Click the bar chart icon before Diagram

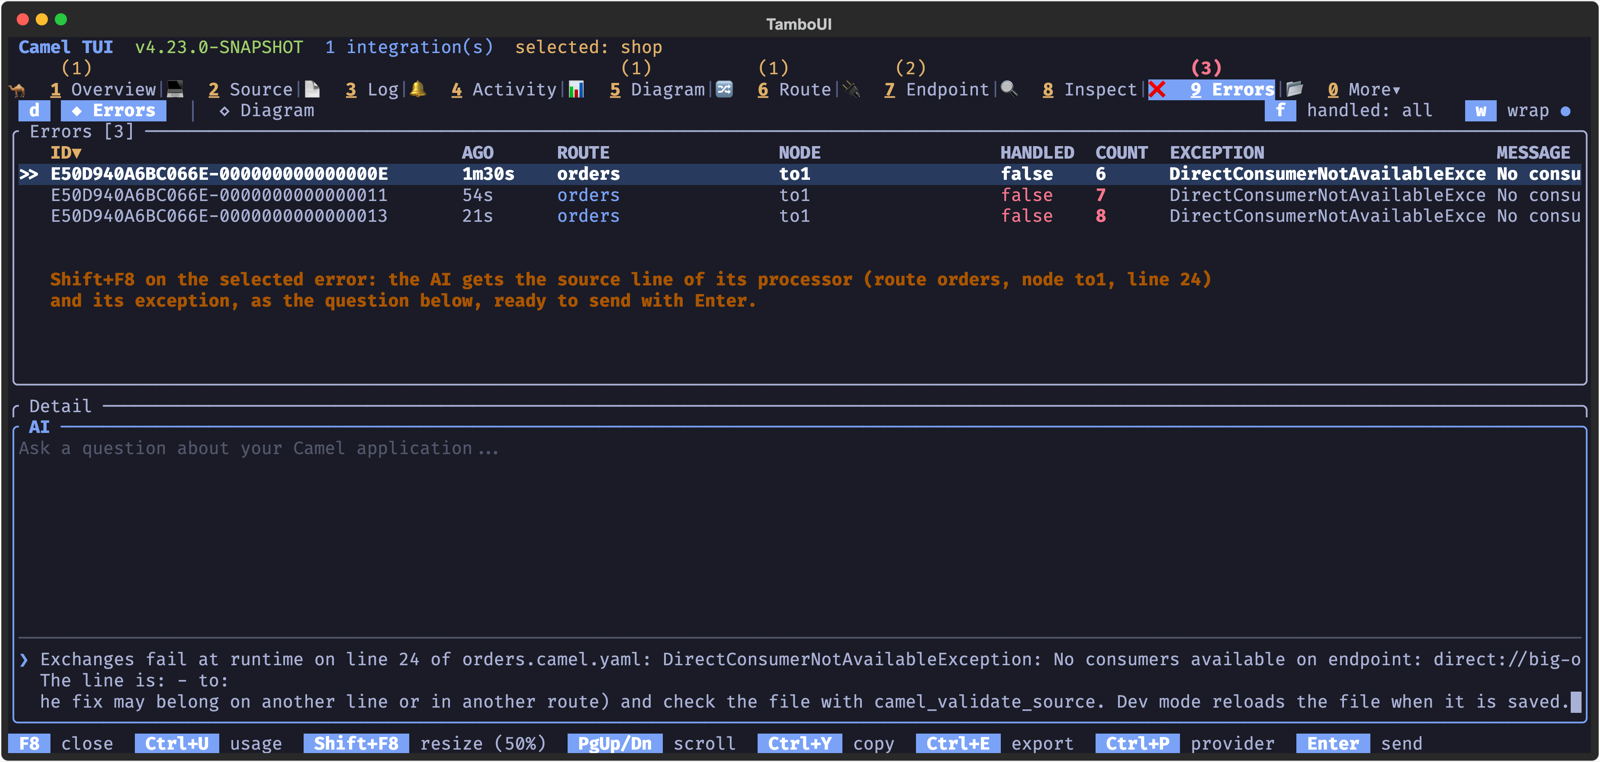tap(576, 90)
